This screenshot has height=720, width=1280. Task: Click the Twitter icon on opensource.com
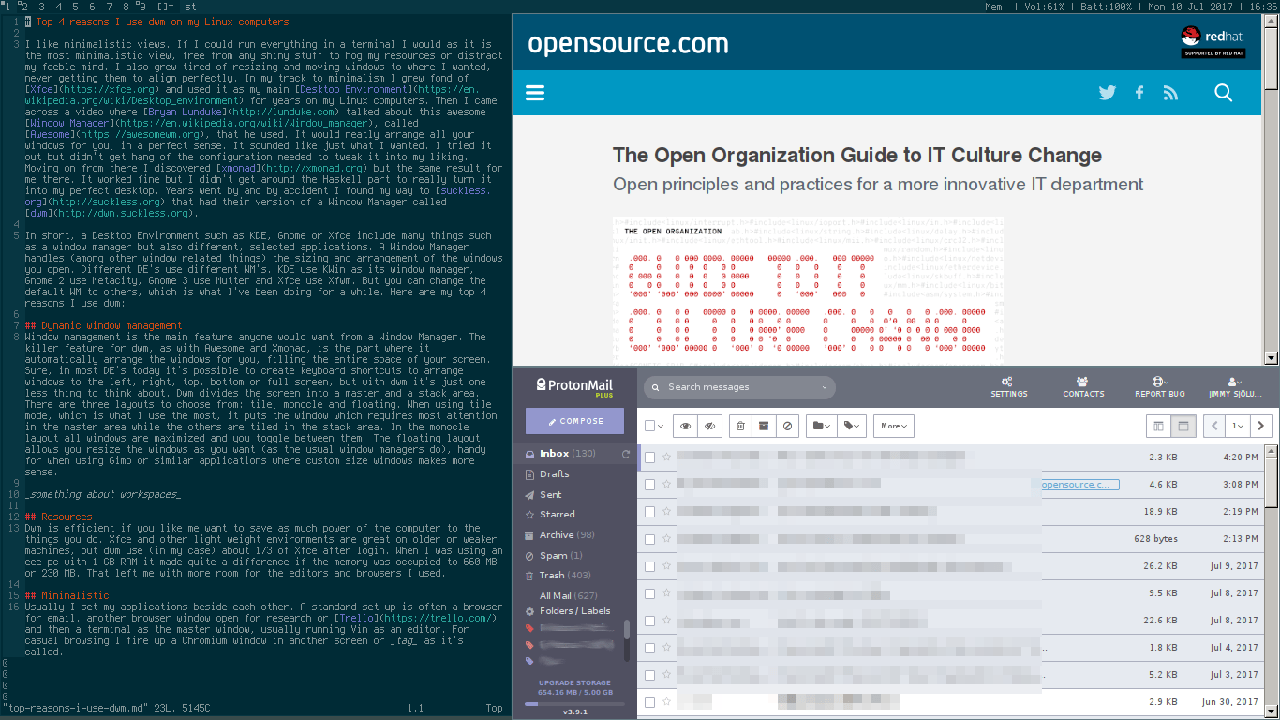pyautogui.click(x=1107, y=93)
